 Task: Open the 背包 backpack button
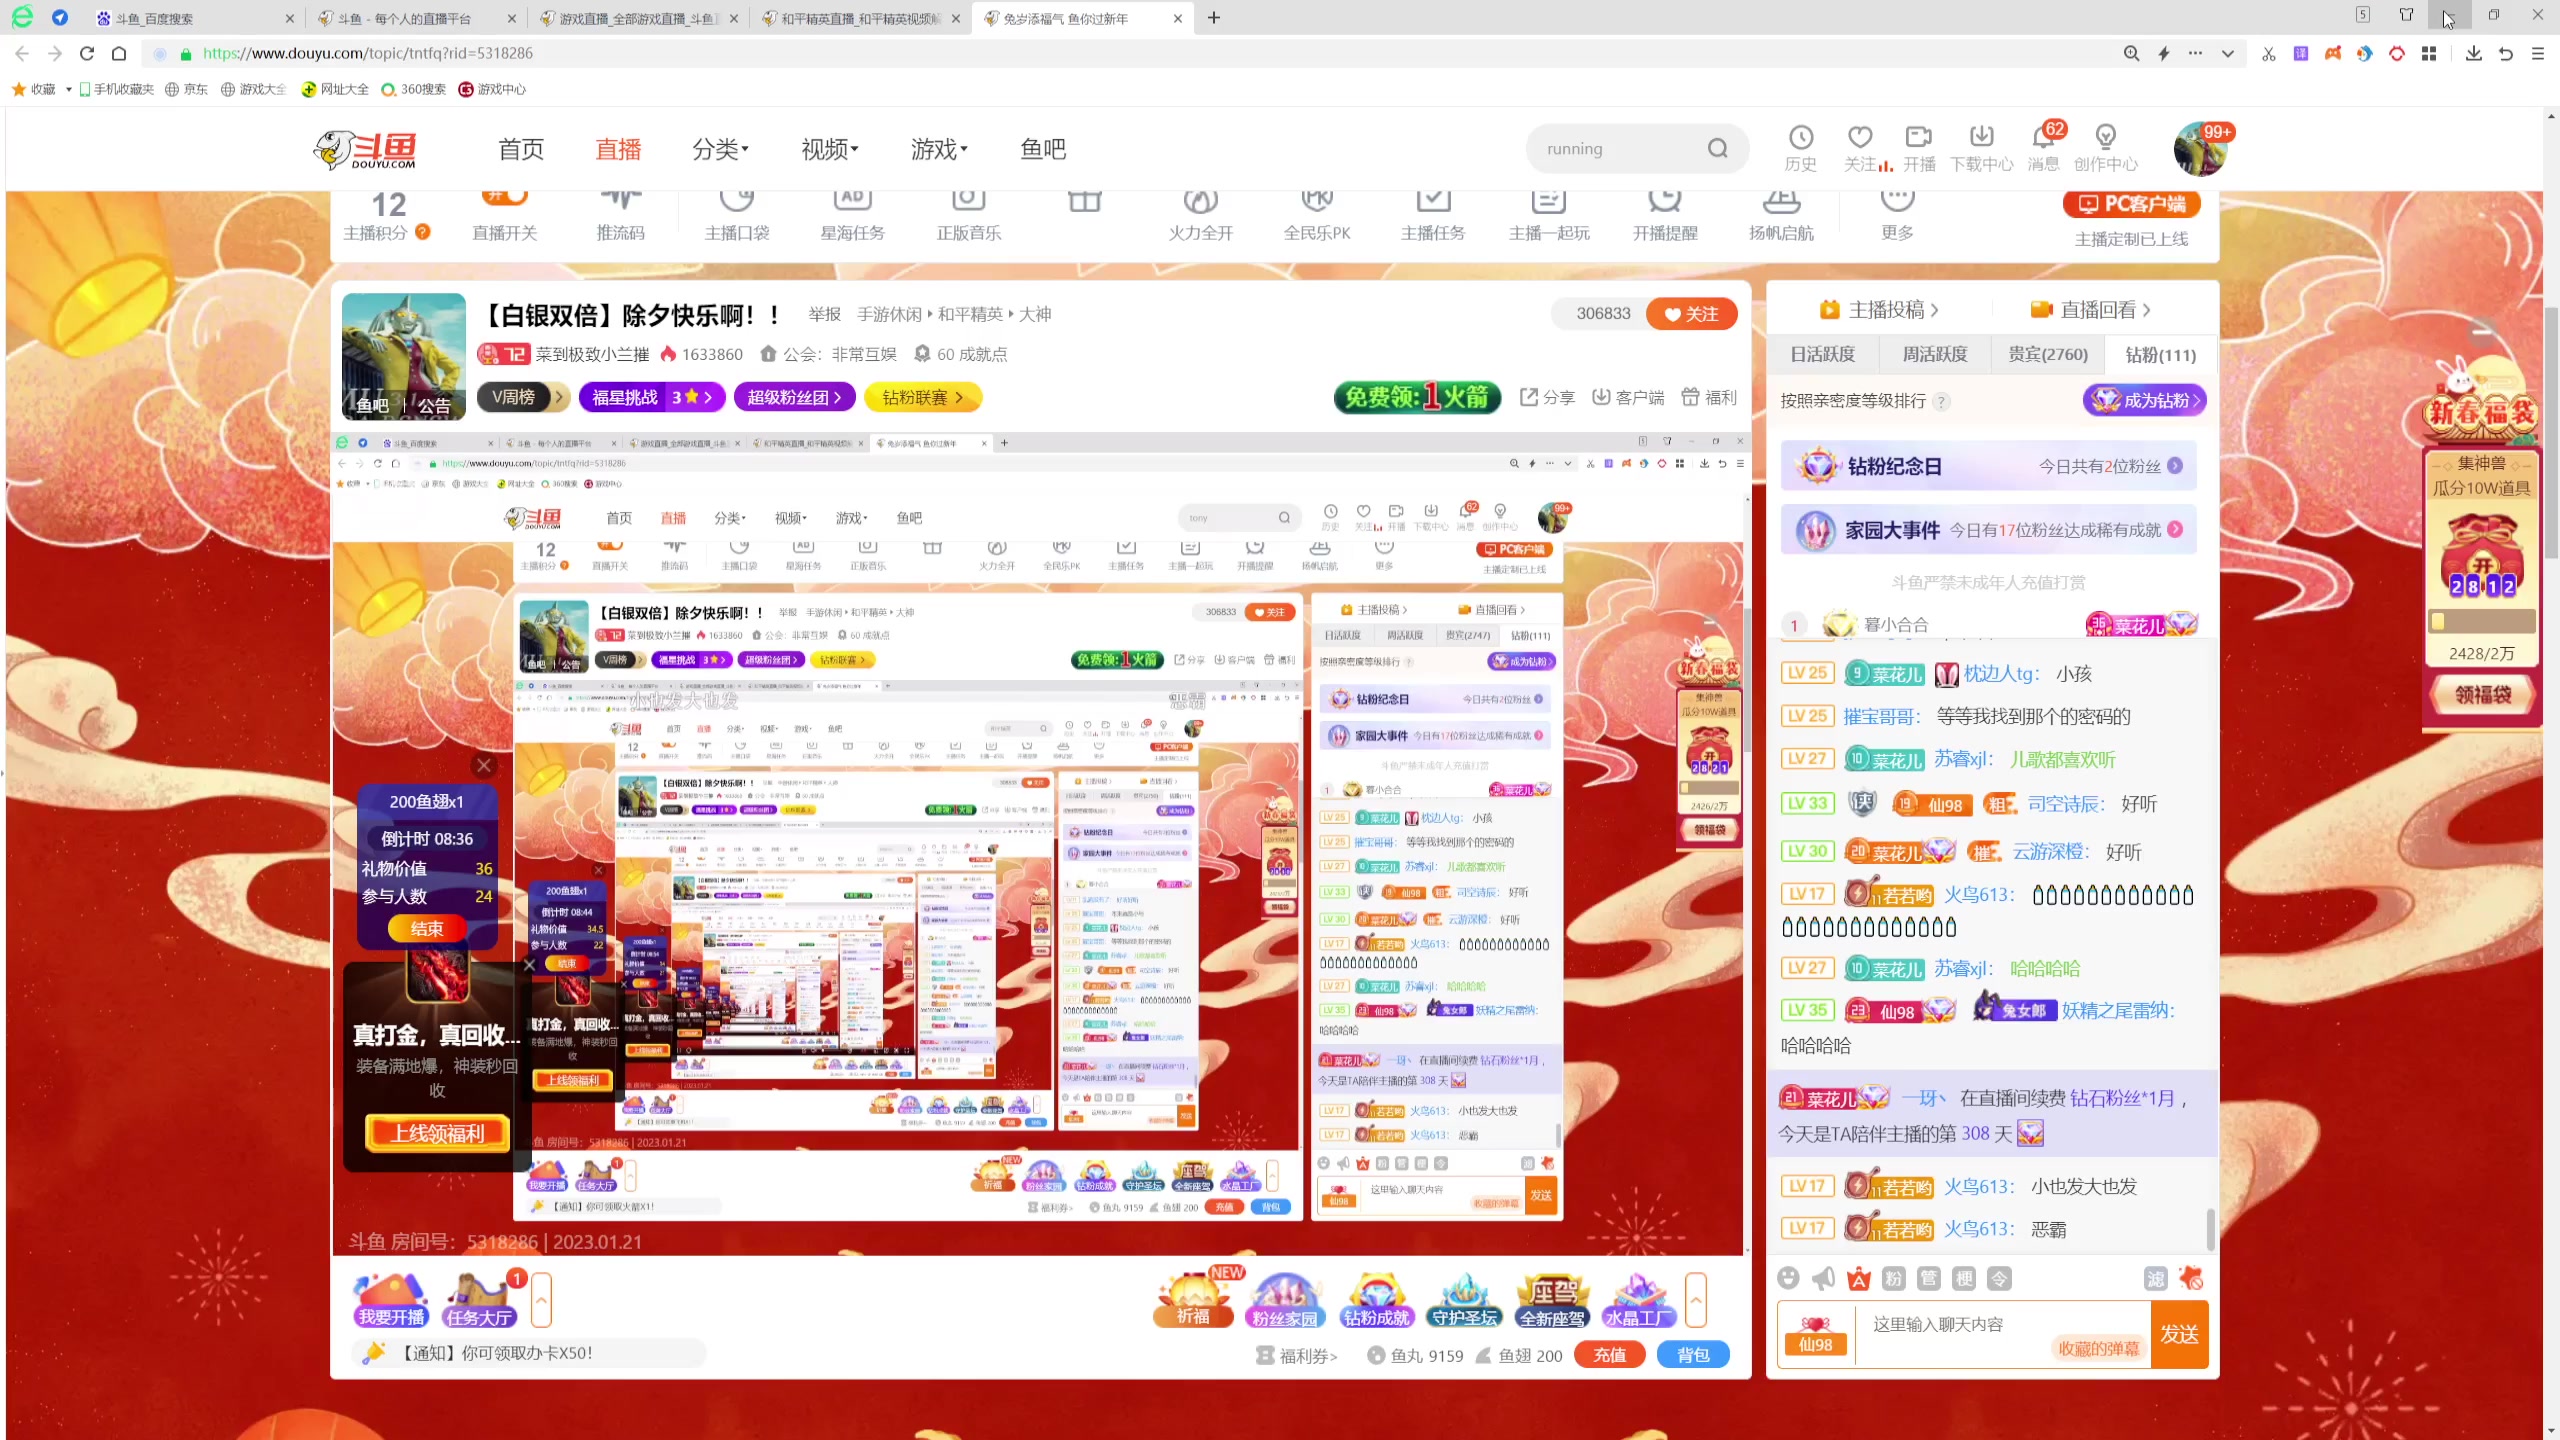pyautogui.click(x=1693, y=1355)
